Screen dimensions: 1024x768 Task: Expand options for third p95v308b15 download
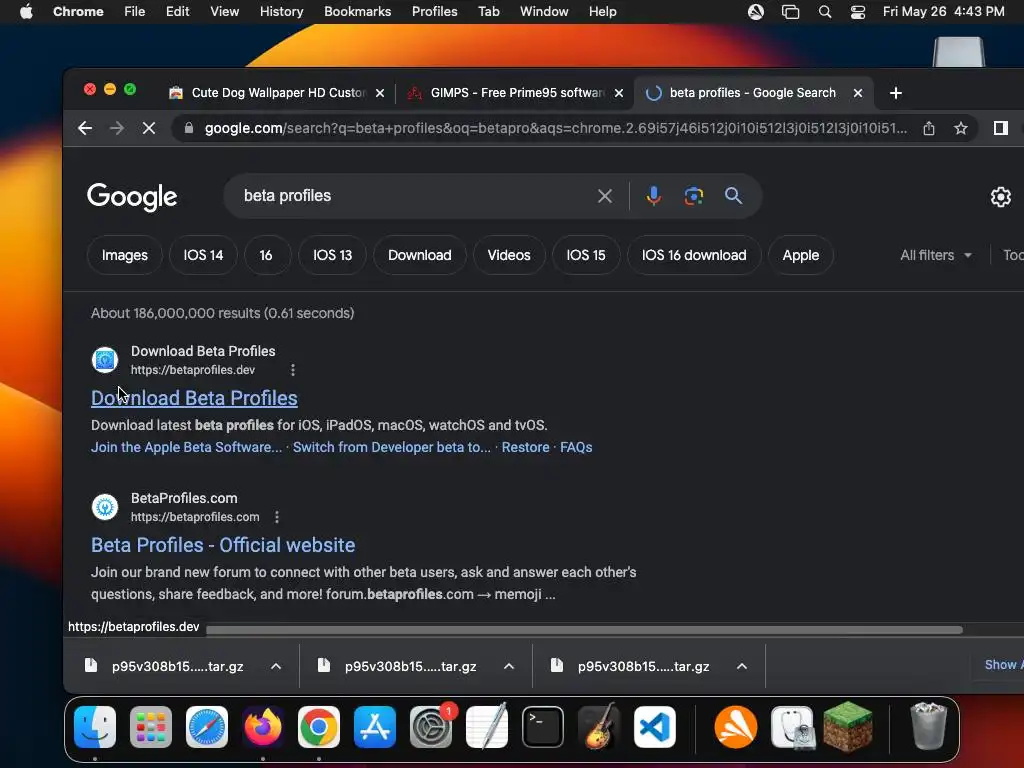click(x=742, y=667)
